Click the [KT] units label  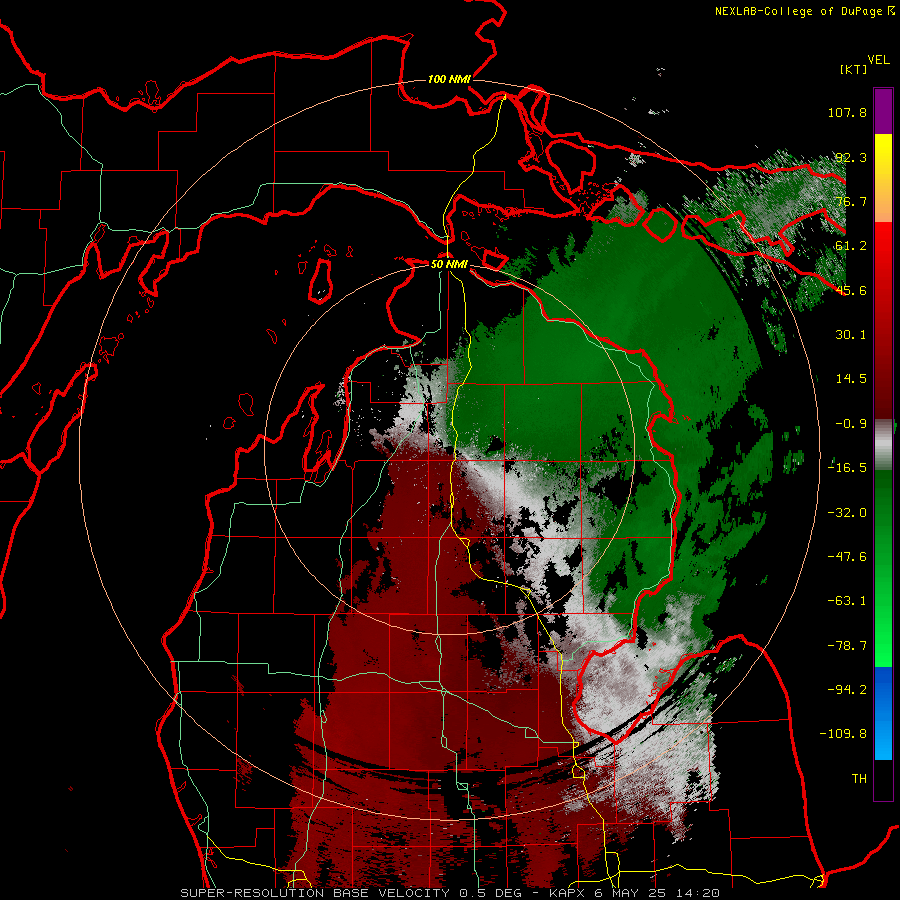[x=854, y=69]
